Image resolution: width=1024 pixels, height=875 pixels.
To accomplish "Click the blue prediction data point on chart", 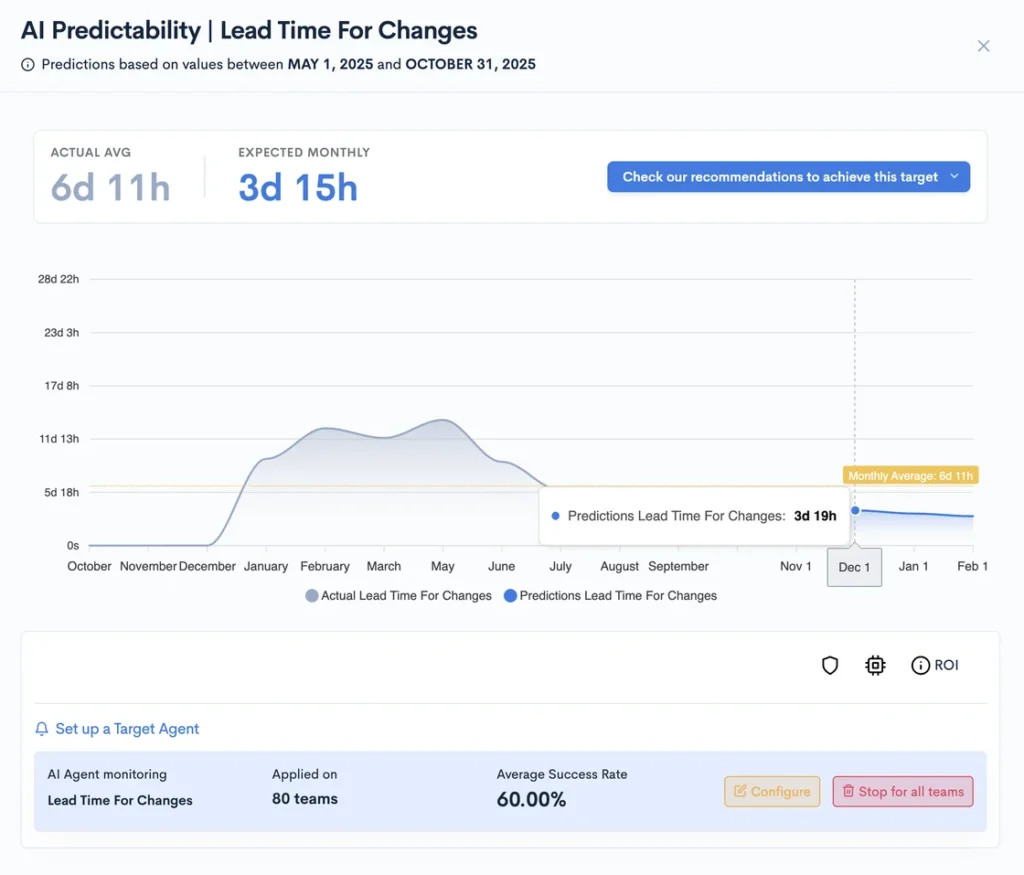I will [855, 510].
